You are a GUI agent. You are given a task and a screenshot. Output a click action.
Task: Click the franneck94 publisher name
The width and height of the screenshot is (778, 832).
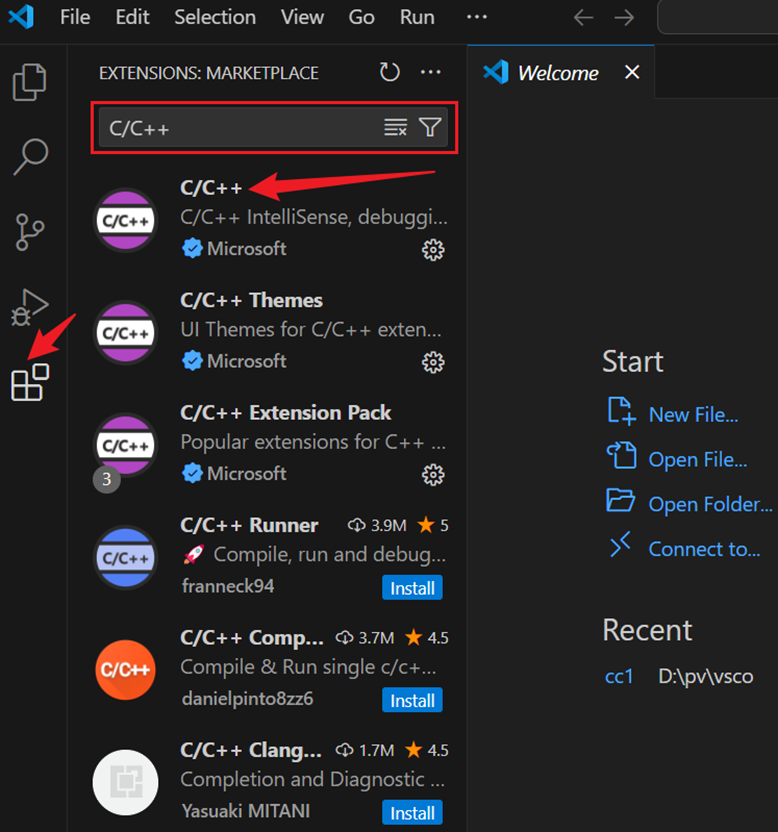pyautogui.click(x=228, y=586)
